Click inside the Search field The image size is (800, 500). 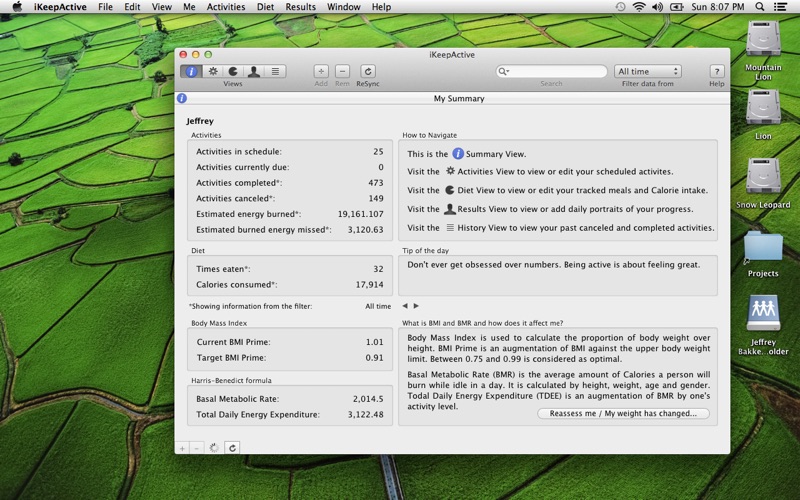click(x=555, y=72)
